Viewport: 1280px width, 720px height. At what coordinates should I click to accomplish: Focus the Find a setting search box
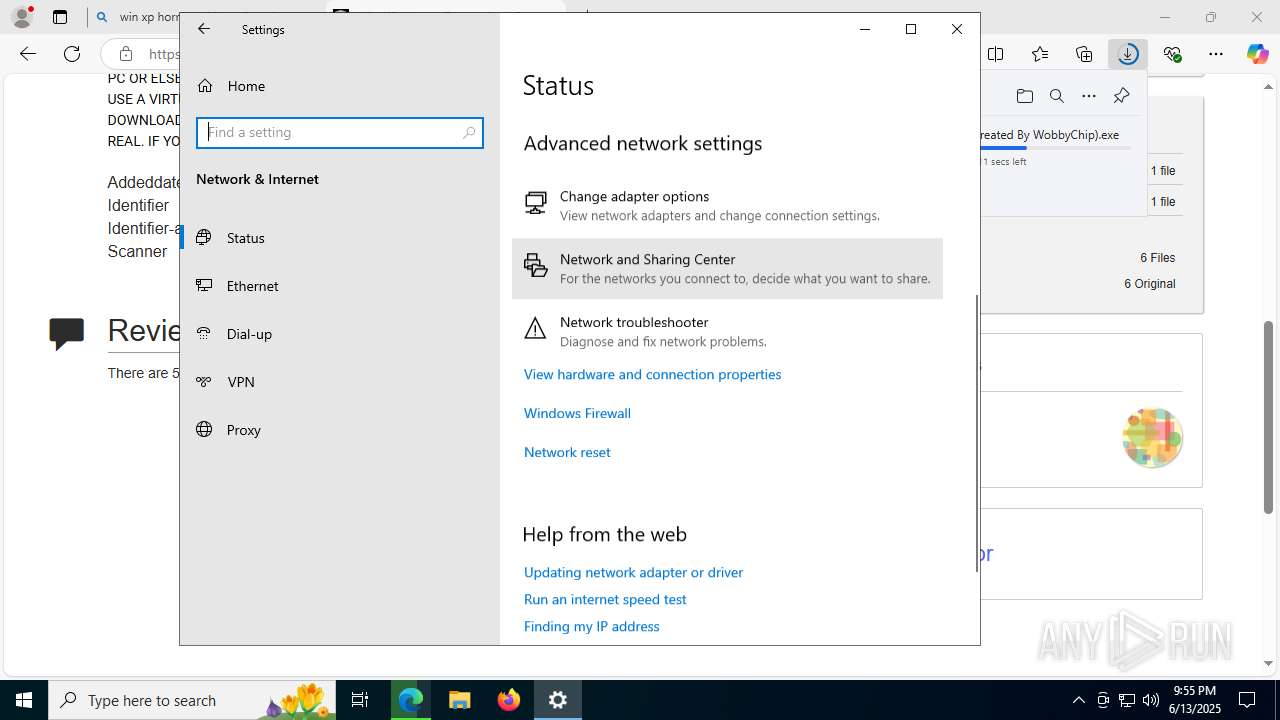click(x=340, y=133)
